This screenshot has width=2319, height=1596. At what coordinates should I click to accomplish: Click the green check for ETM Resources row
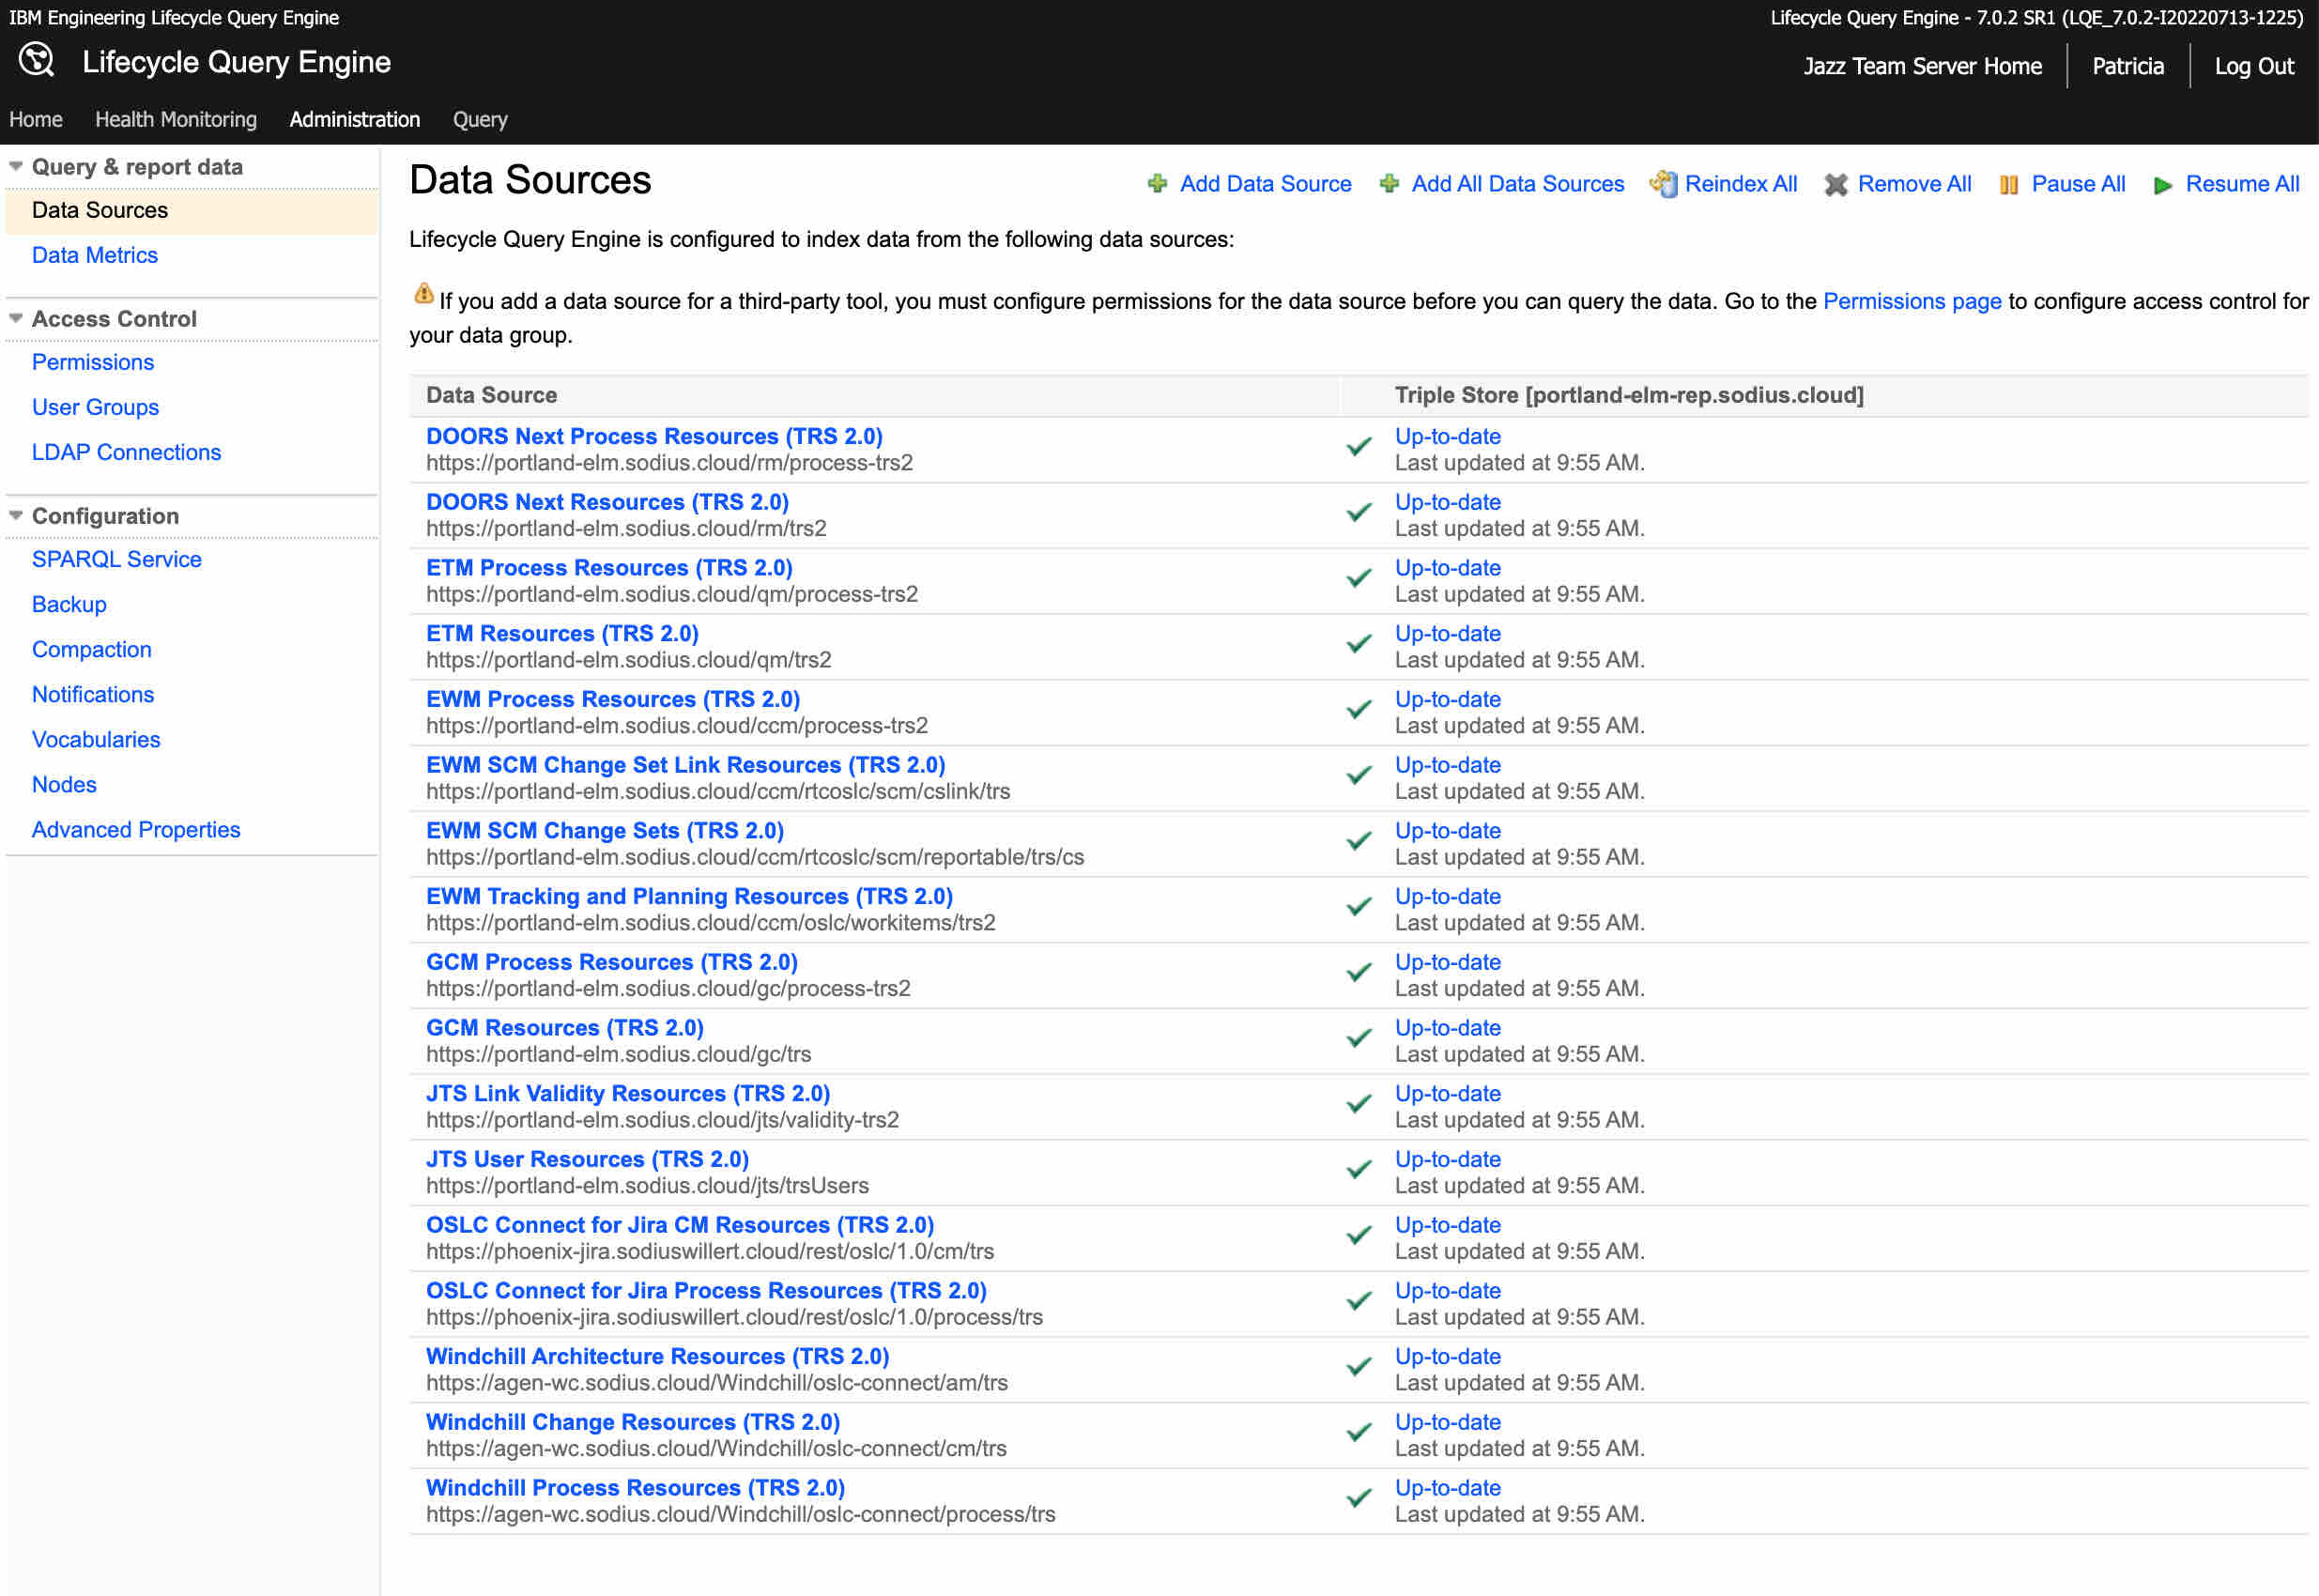(x=1358, y=644)
